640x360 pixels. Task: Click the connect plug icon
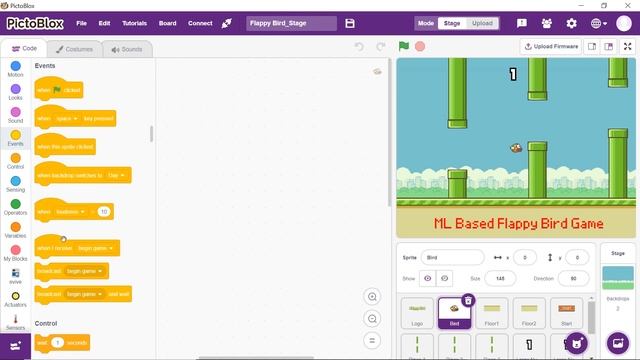pos(227,23)
